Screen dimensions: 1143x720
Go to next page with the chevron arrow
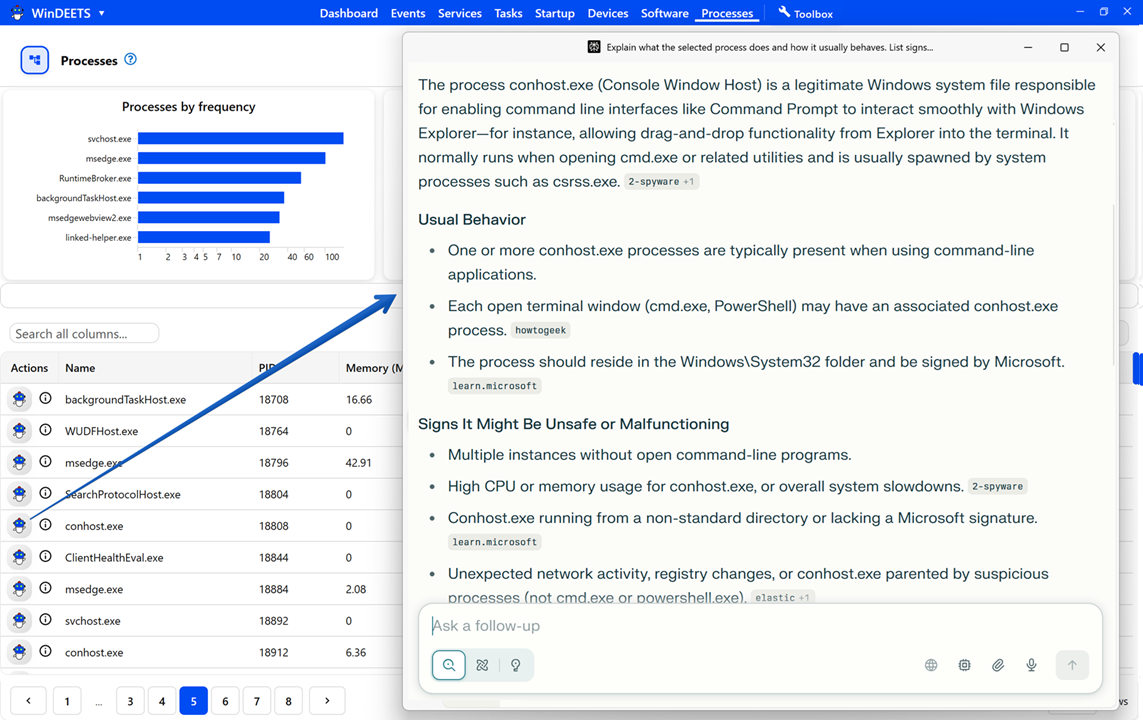[327, 701]
